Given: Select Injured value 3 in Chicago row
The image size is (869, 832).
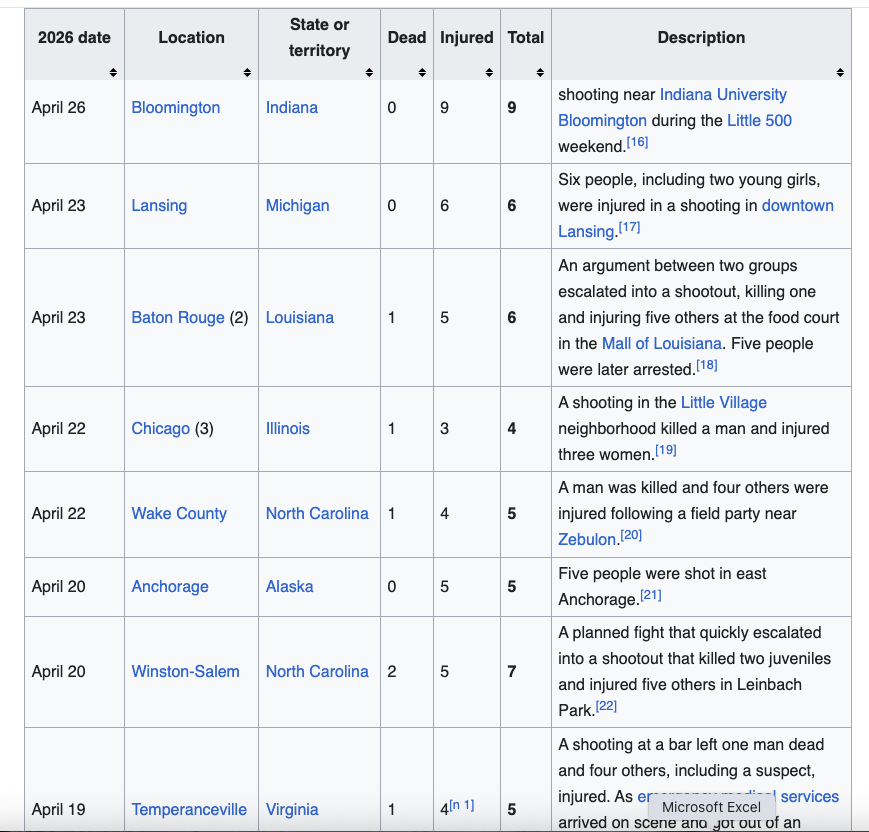Looking at the screenshot, I should tap(444, 428).
